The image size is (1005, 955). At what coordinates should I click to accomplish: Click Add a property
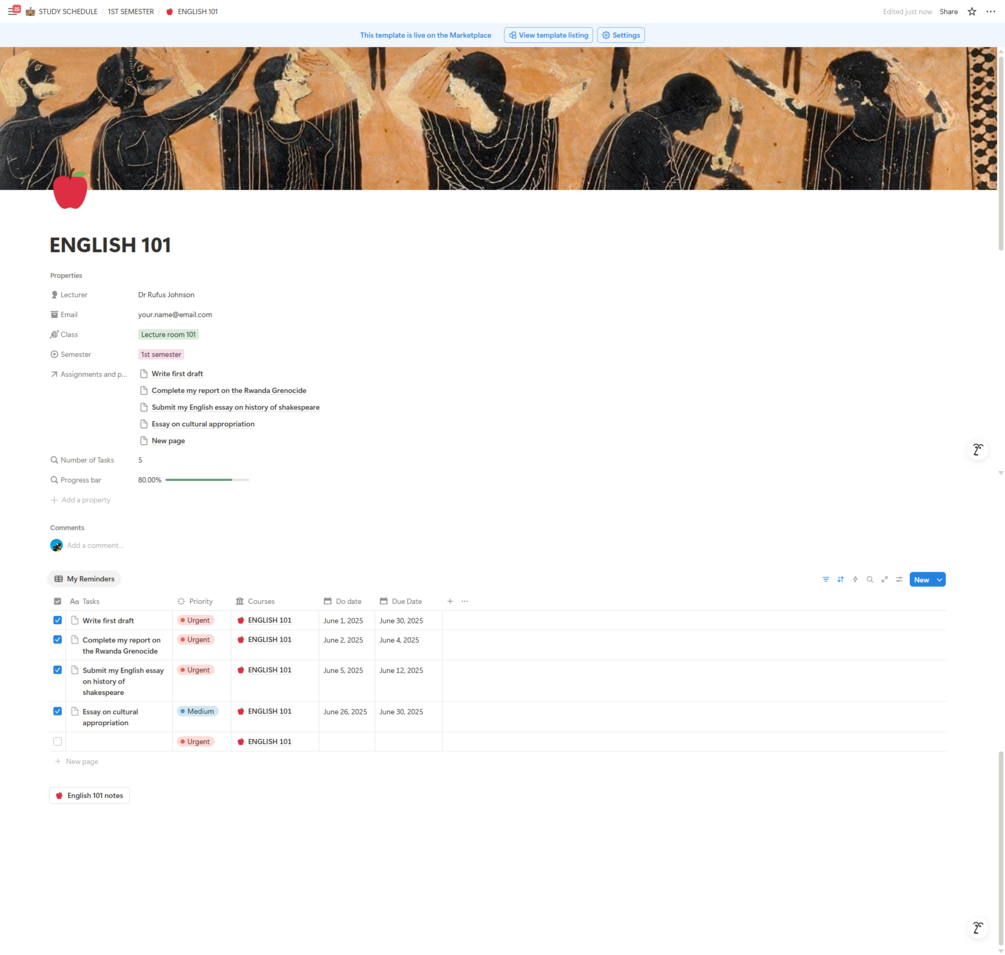tap(81, 500)
